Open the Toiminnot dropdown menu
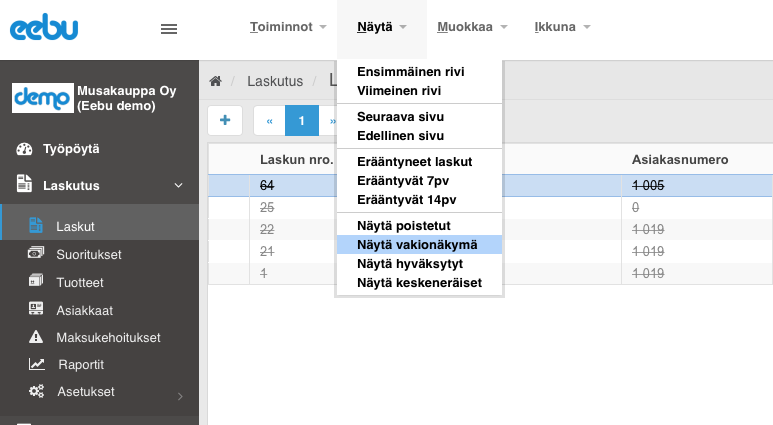The width and height of the screenshot is (773, 425). click(x=288, y=27)
